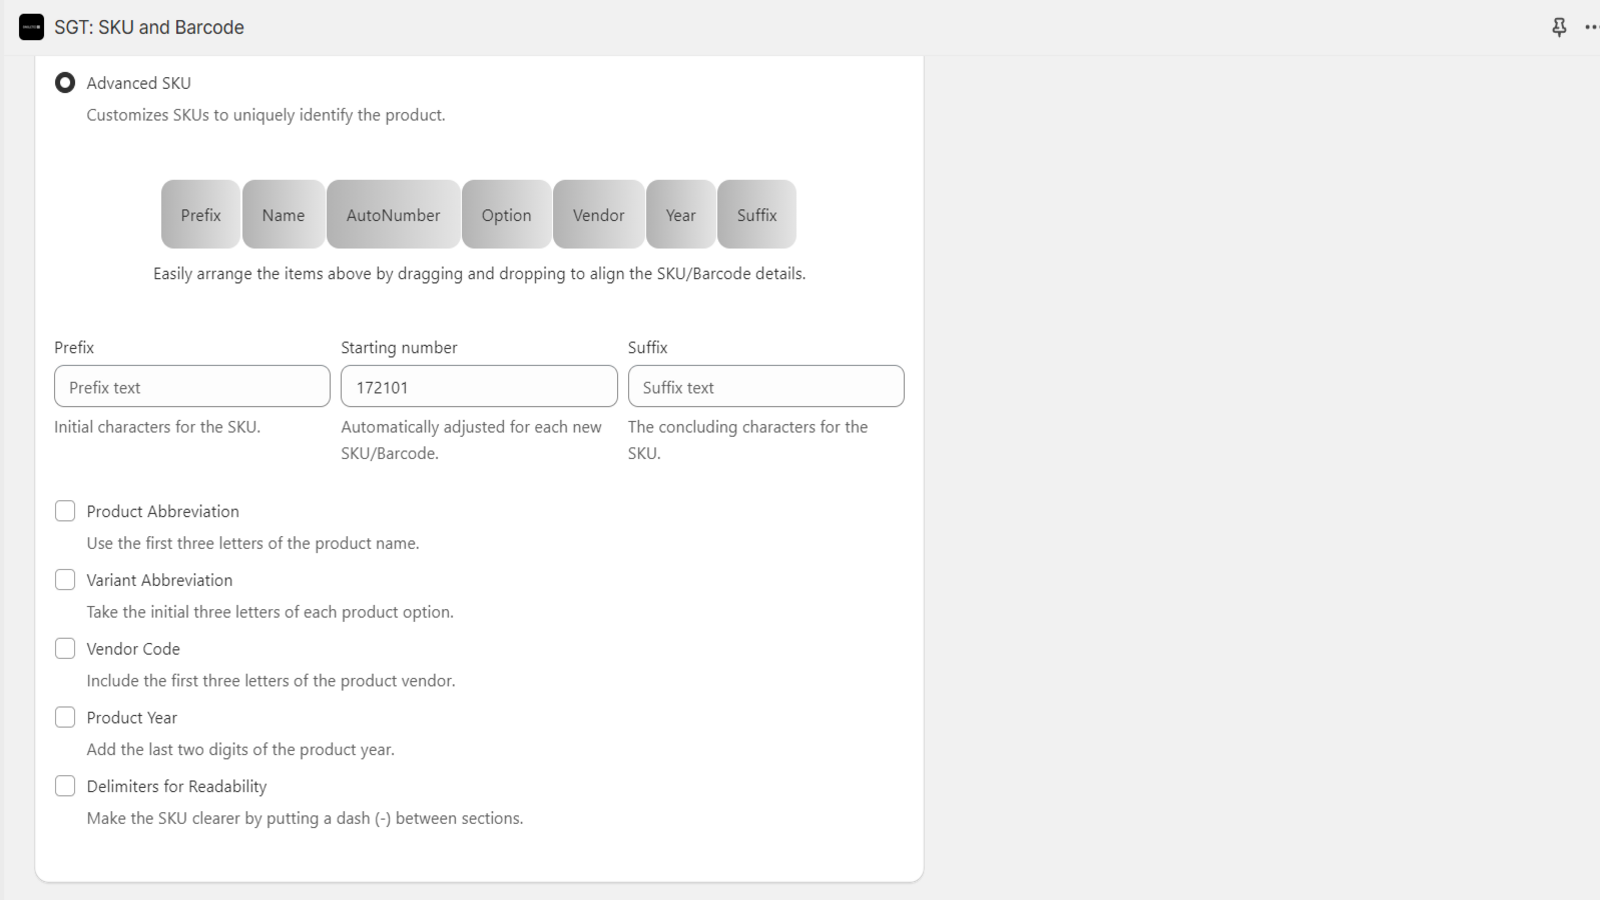Click the SGT: SKU and Barcode title

point(148,27)
